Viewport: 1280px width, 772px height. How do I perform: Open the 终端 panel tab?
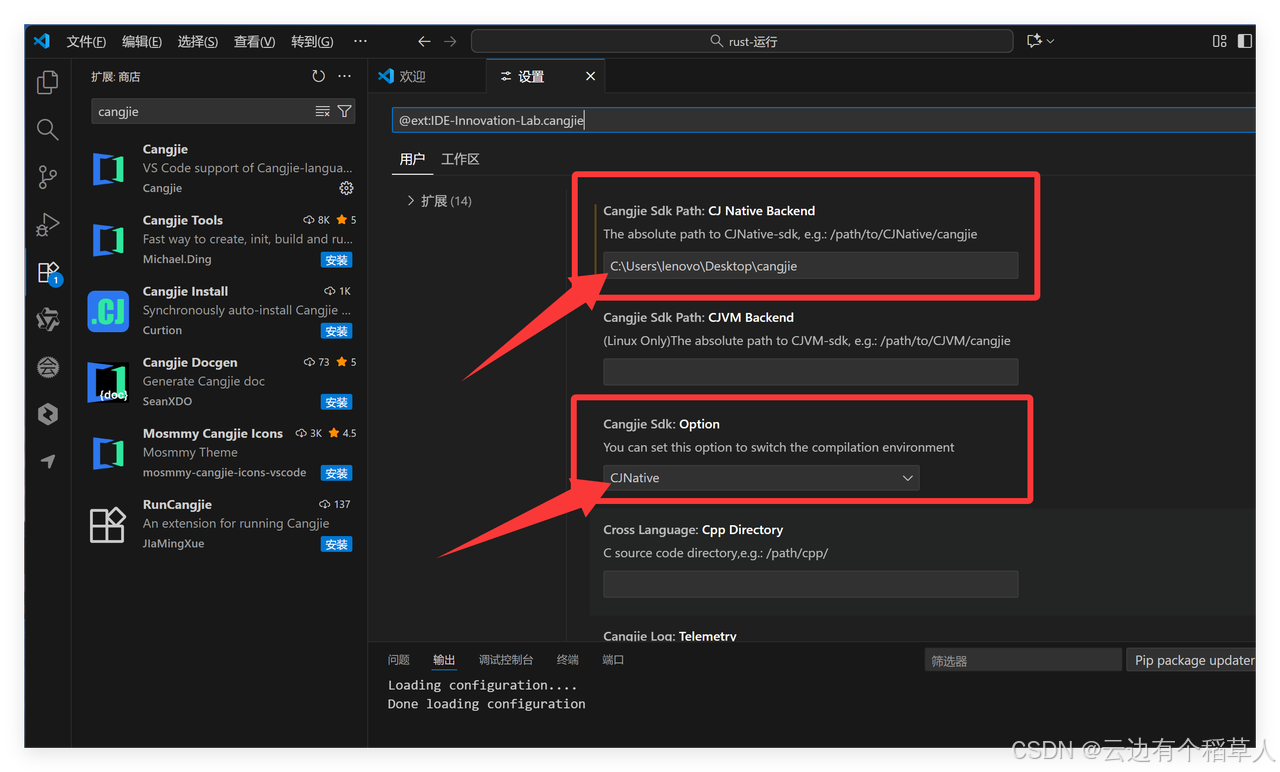pyautogui.click(x=567, y=660)
